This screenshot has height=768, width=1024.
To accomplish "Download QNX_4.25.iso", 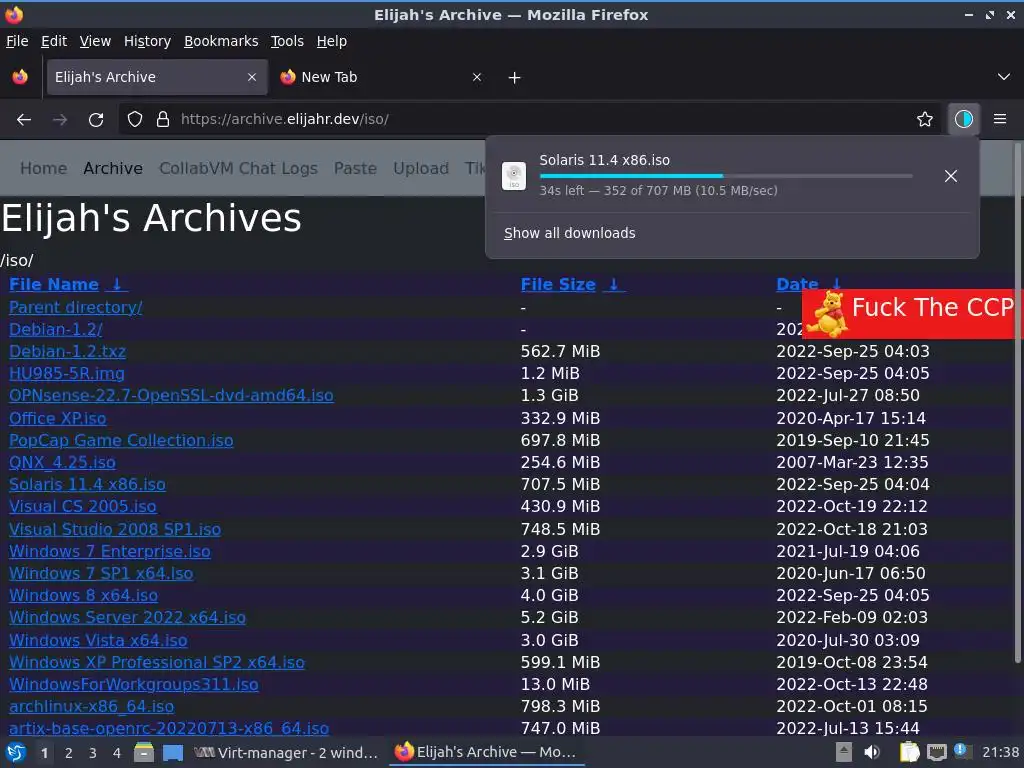I will pos(62,462).
